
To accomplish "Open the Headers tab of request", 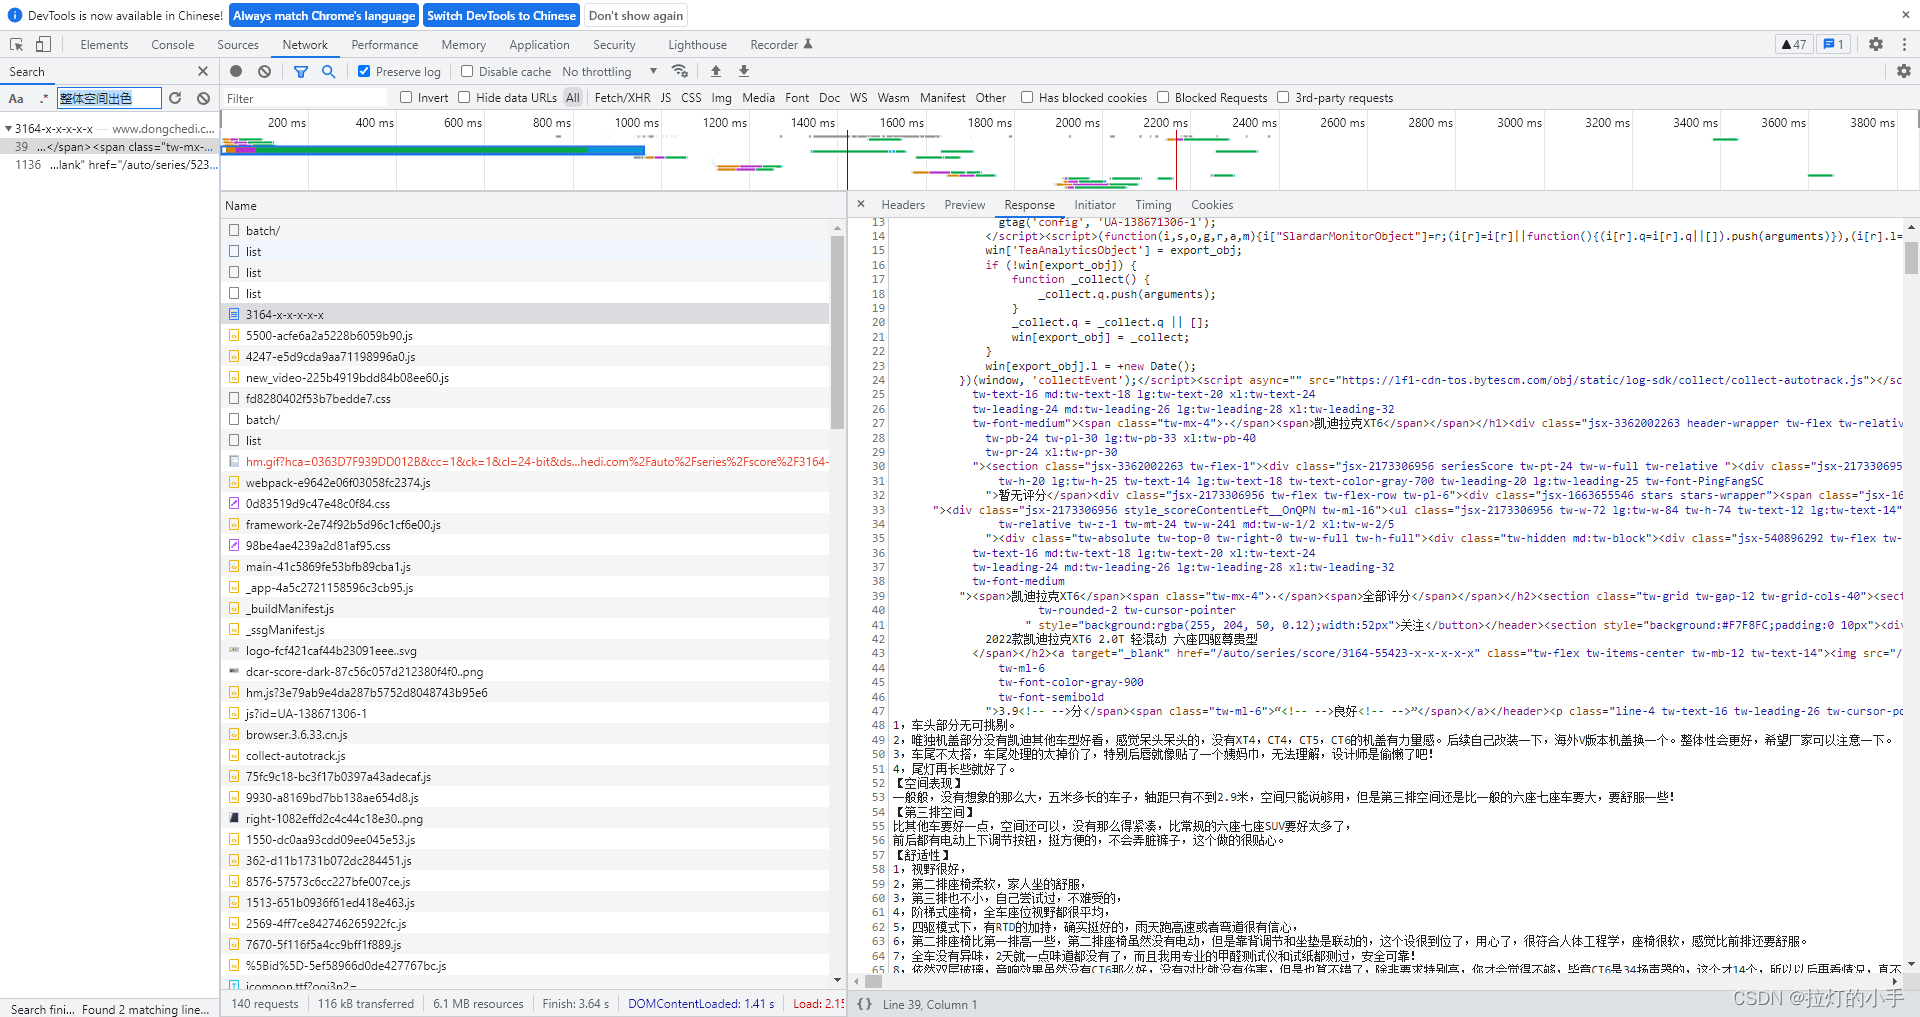I will pos(902,205).
